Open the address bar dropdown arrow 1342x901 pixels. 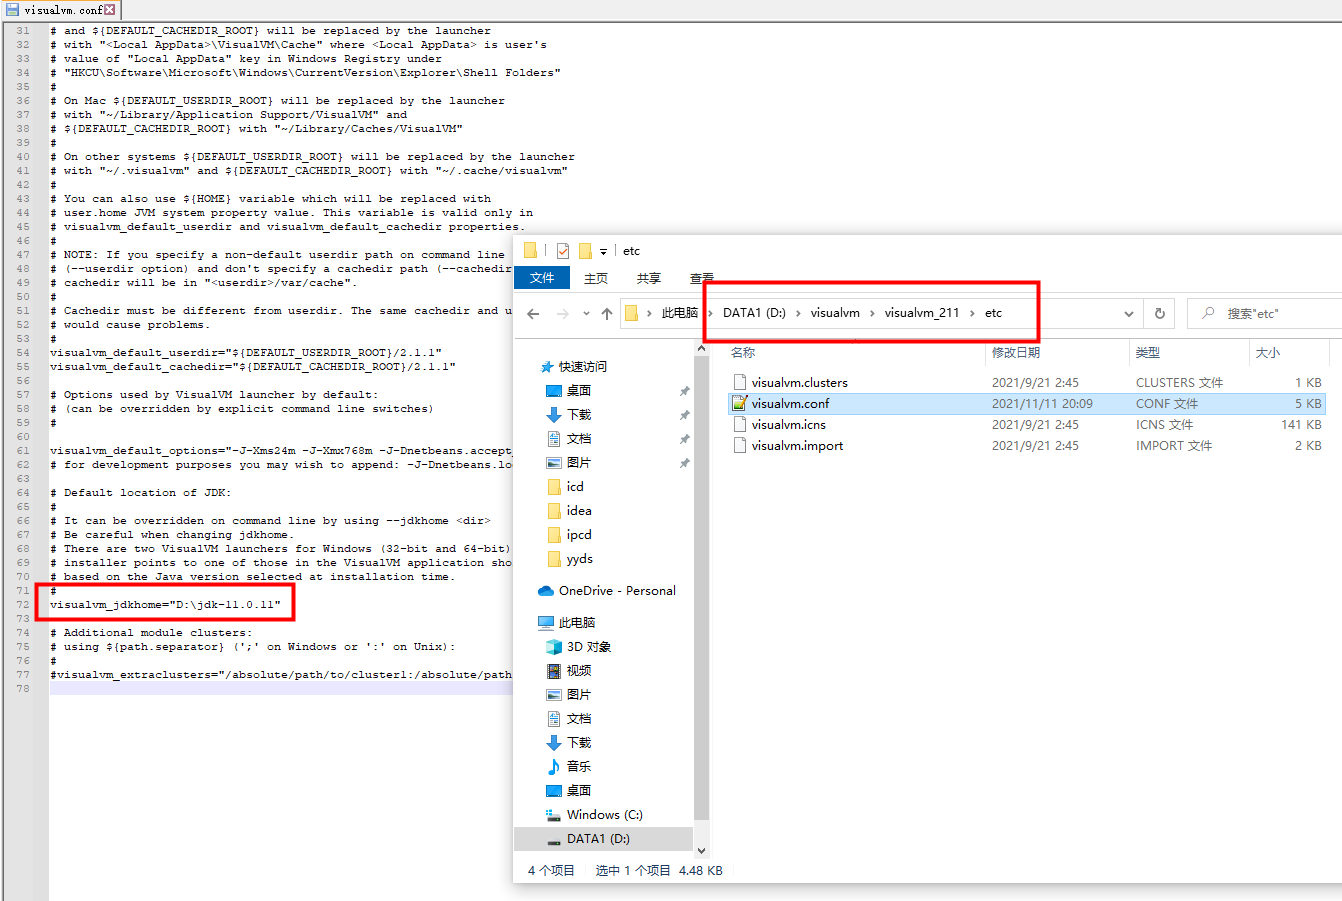[x=1126, y=312]
